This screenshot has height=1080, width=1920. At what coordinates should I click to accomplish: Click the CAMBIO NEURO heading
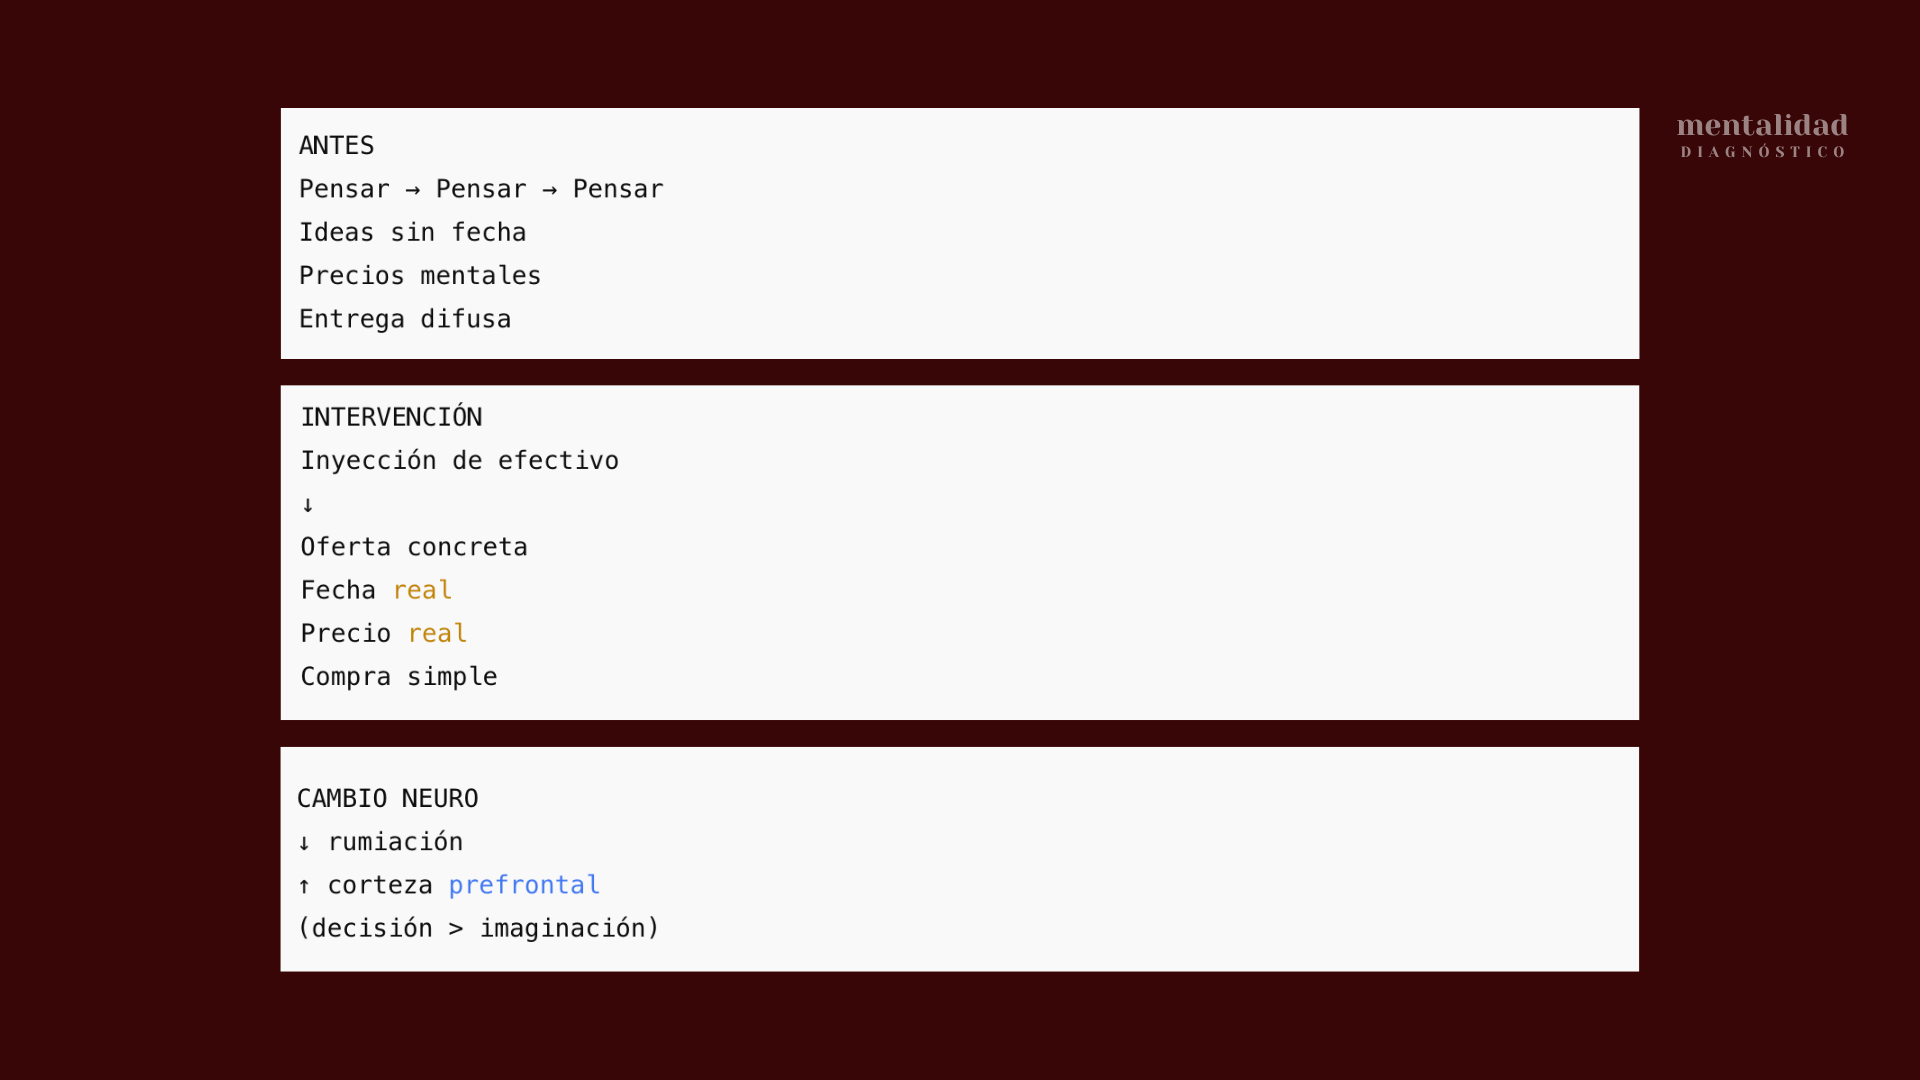pos(387,799)
